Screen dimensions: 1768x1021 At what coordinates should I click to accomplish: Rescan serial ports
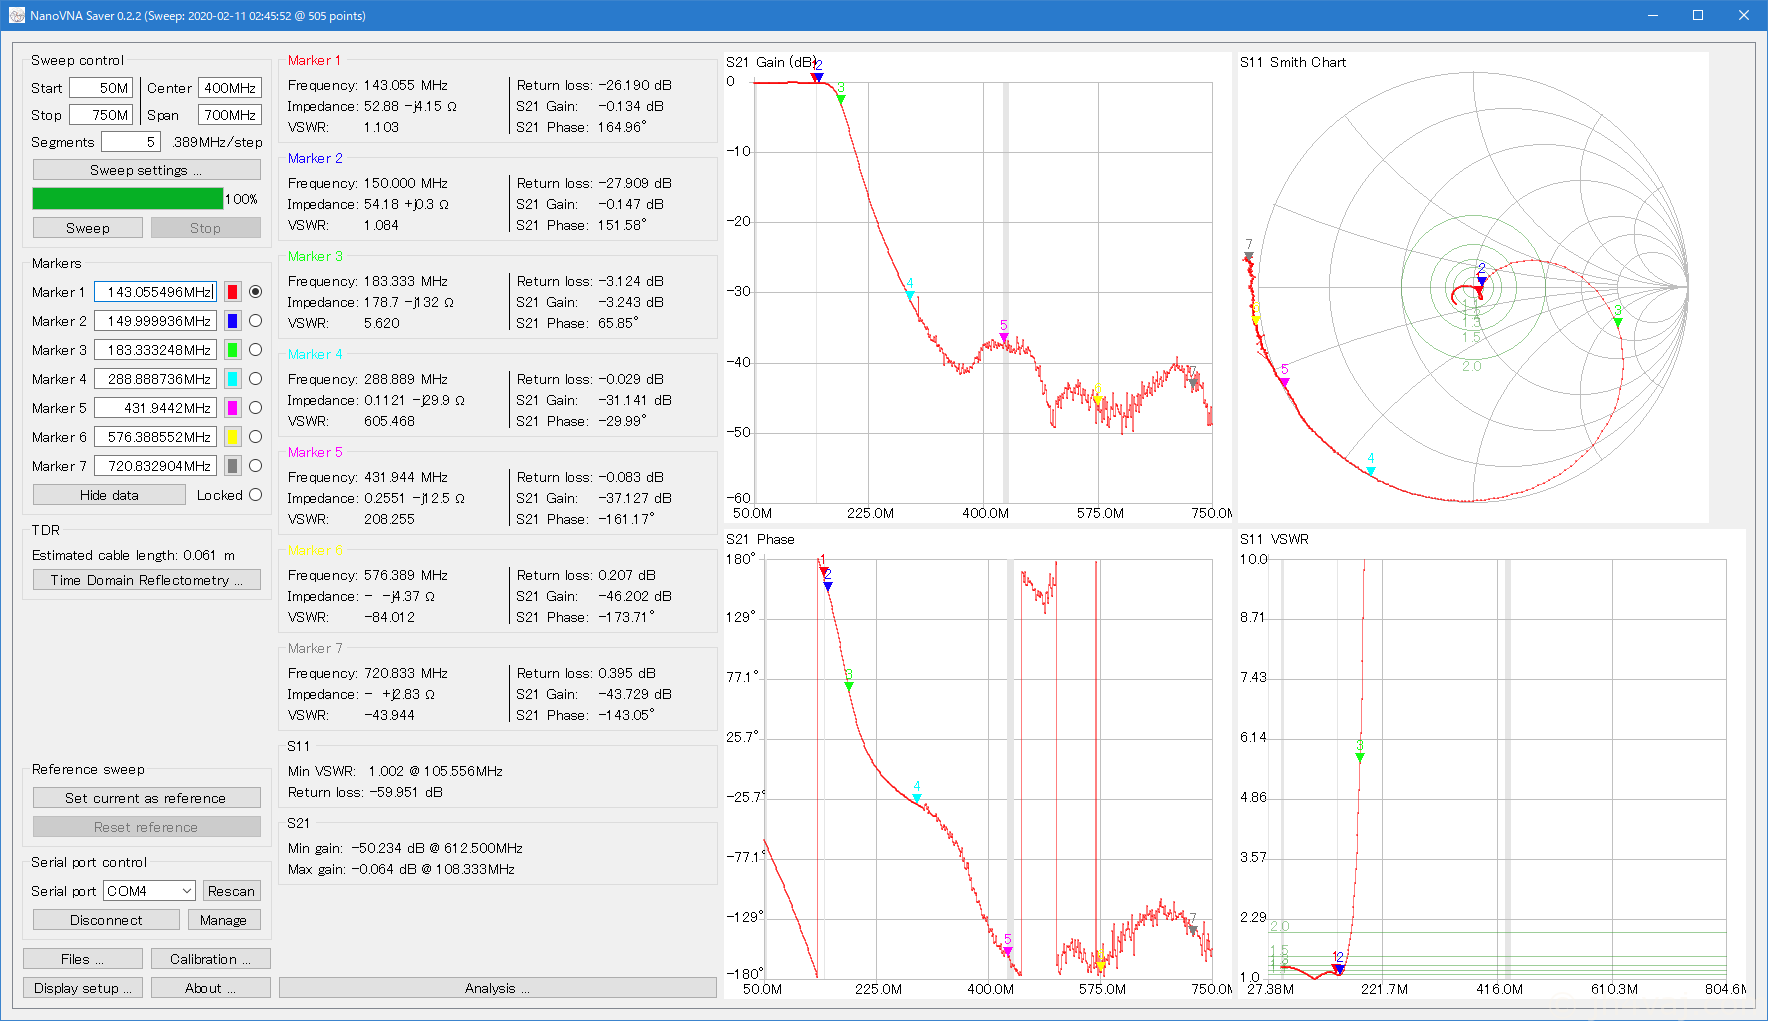(231, 891)
